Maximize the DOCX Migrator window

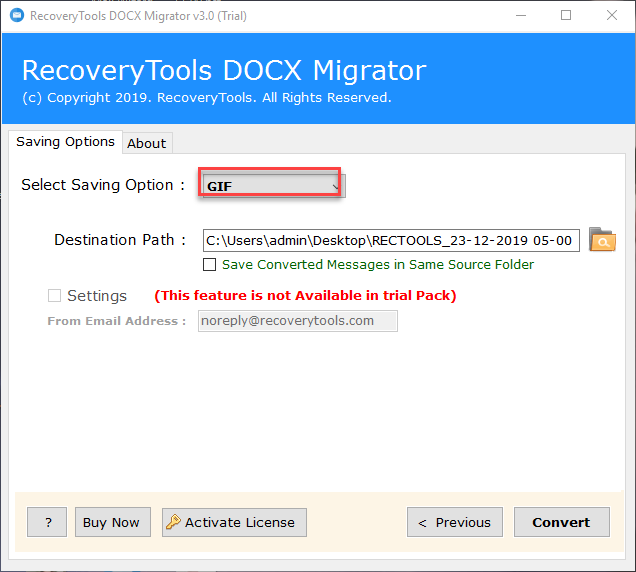566,16
